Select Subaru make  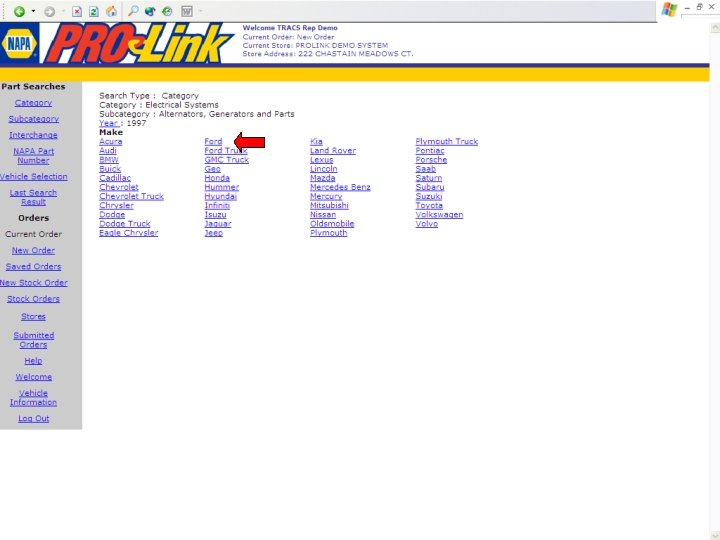coord(430,187)
